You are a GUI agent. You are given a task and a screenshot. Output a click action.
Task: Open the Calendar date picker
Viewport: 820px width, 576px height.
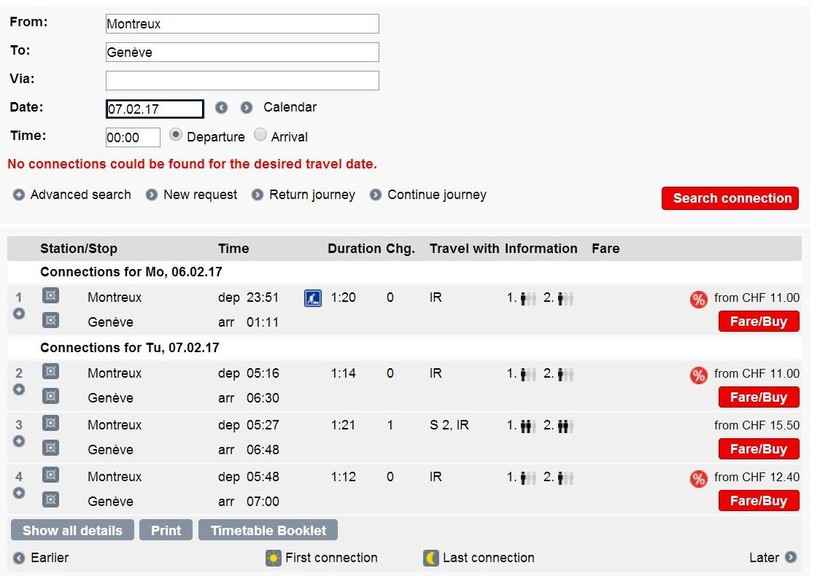click(290, 107)
